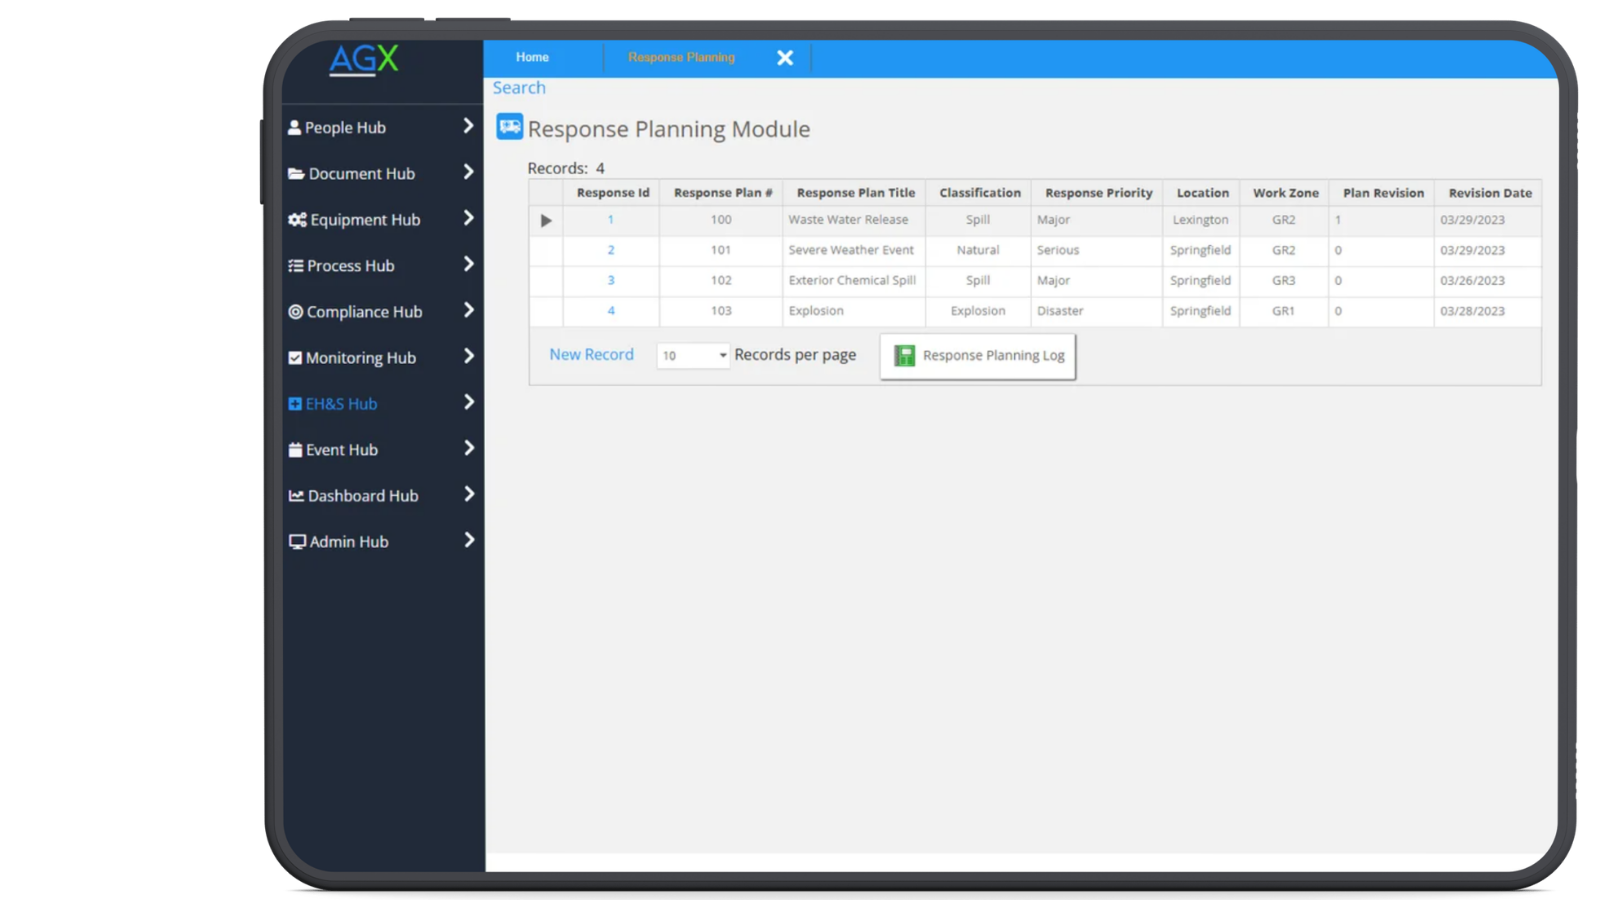
Task: Expand the Process Hub chevron
Action: click(x=468, y=264)
